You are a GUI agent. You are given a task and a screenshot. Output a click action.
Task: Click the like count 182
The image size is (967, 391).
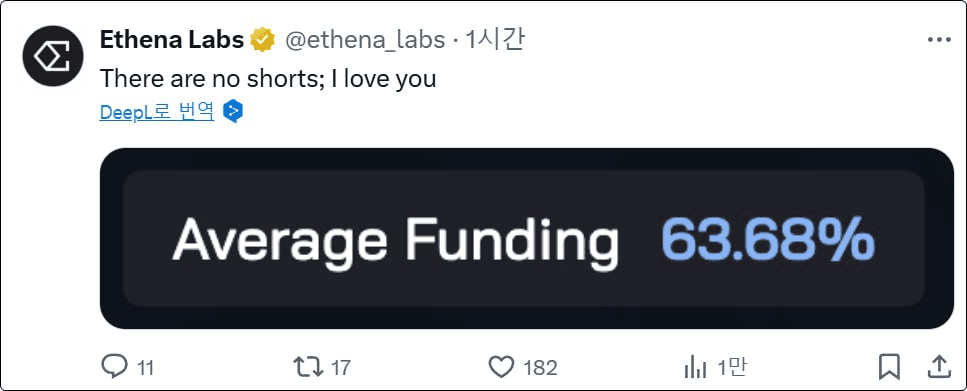pyautogui.click(x=540, y=368)
